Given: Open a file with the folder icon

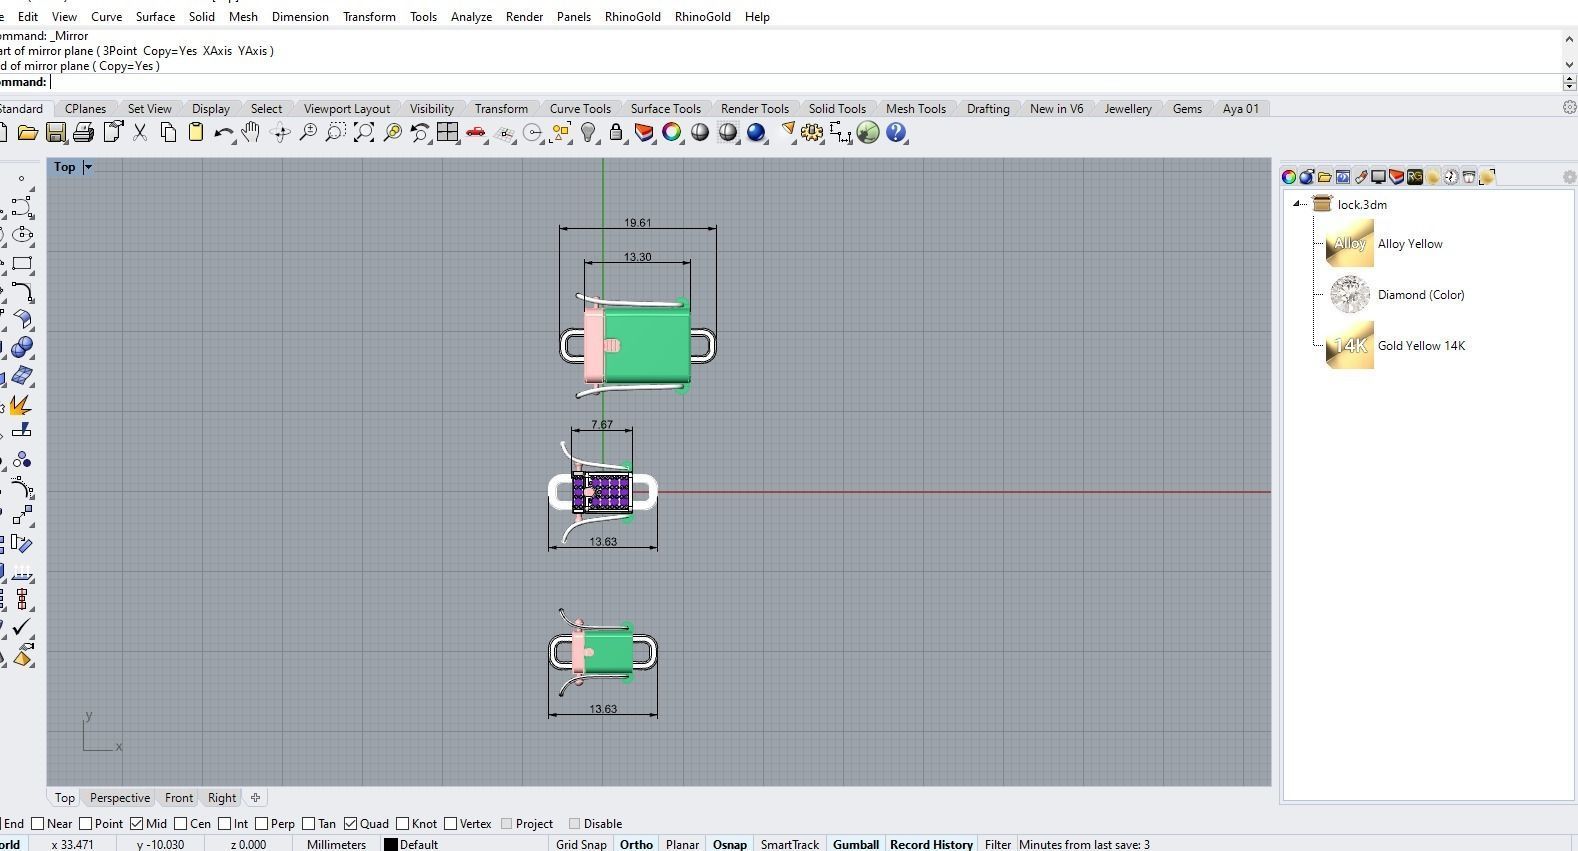Looking at the screenshot, I should [x=27, y=133].
